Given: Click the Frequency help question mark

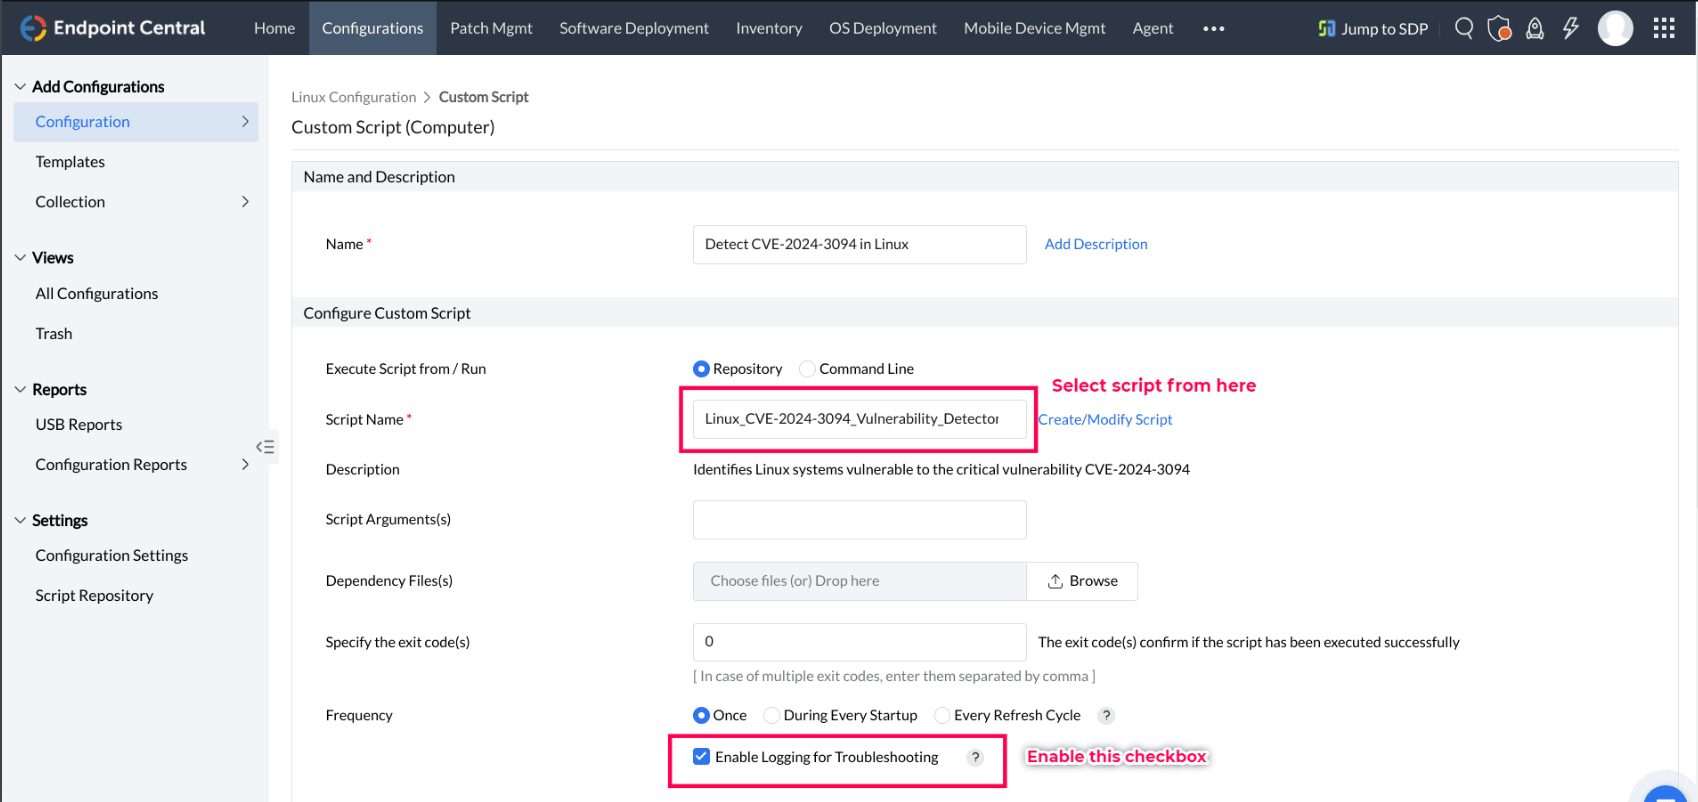Looking at the screenshot, I should pyautogui.click(x=1106, y=716).
